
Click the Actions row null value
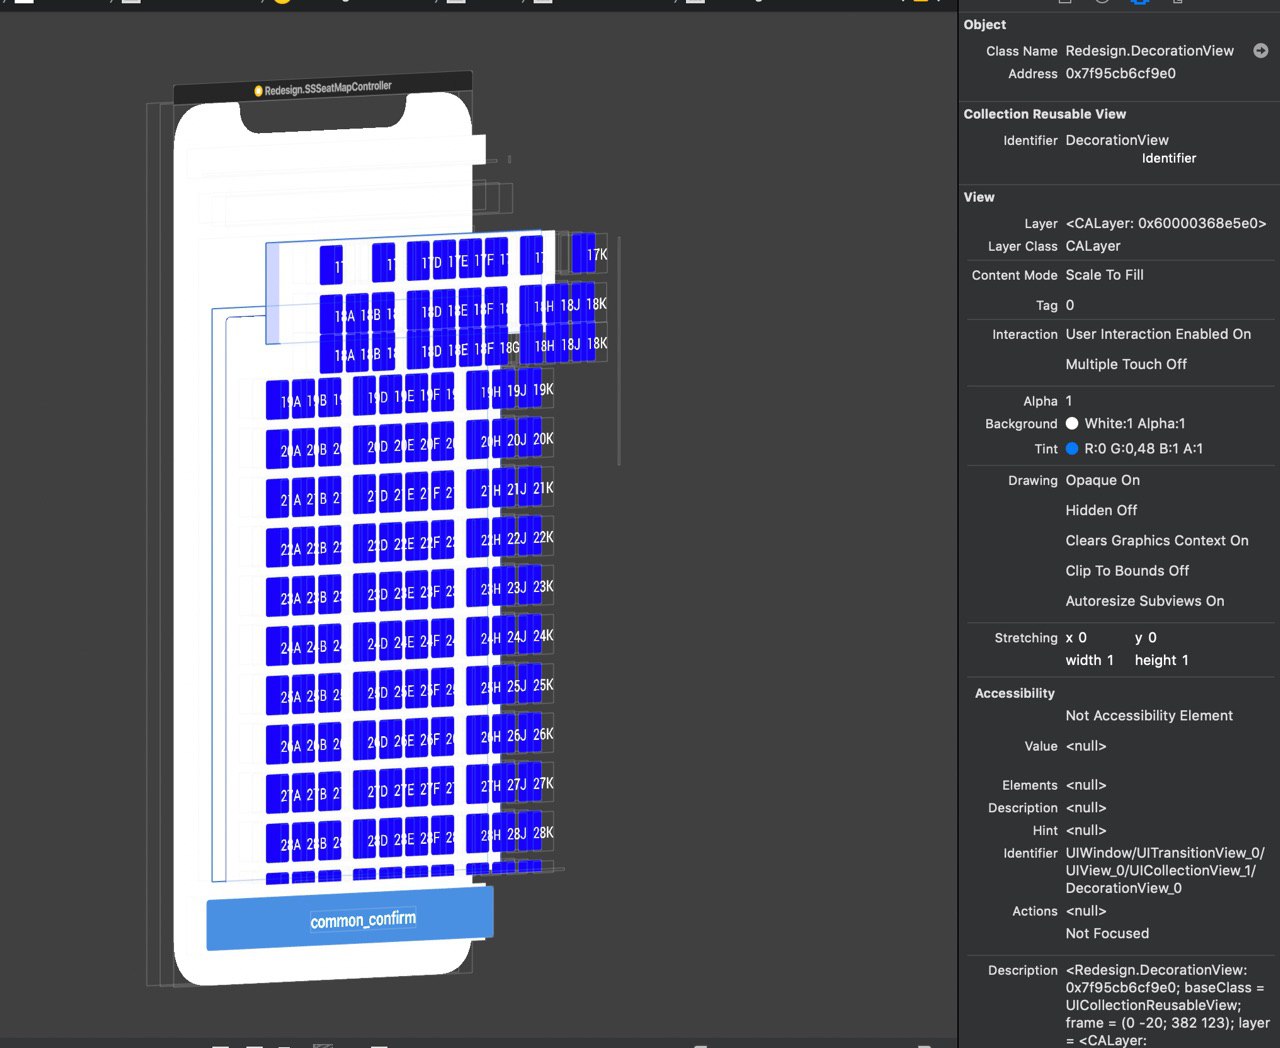click(1086, 912)
